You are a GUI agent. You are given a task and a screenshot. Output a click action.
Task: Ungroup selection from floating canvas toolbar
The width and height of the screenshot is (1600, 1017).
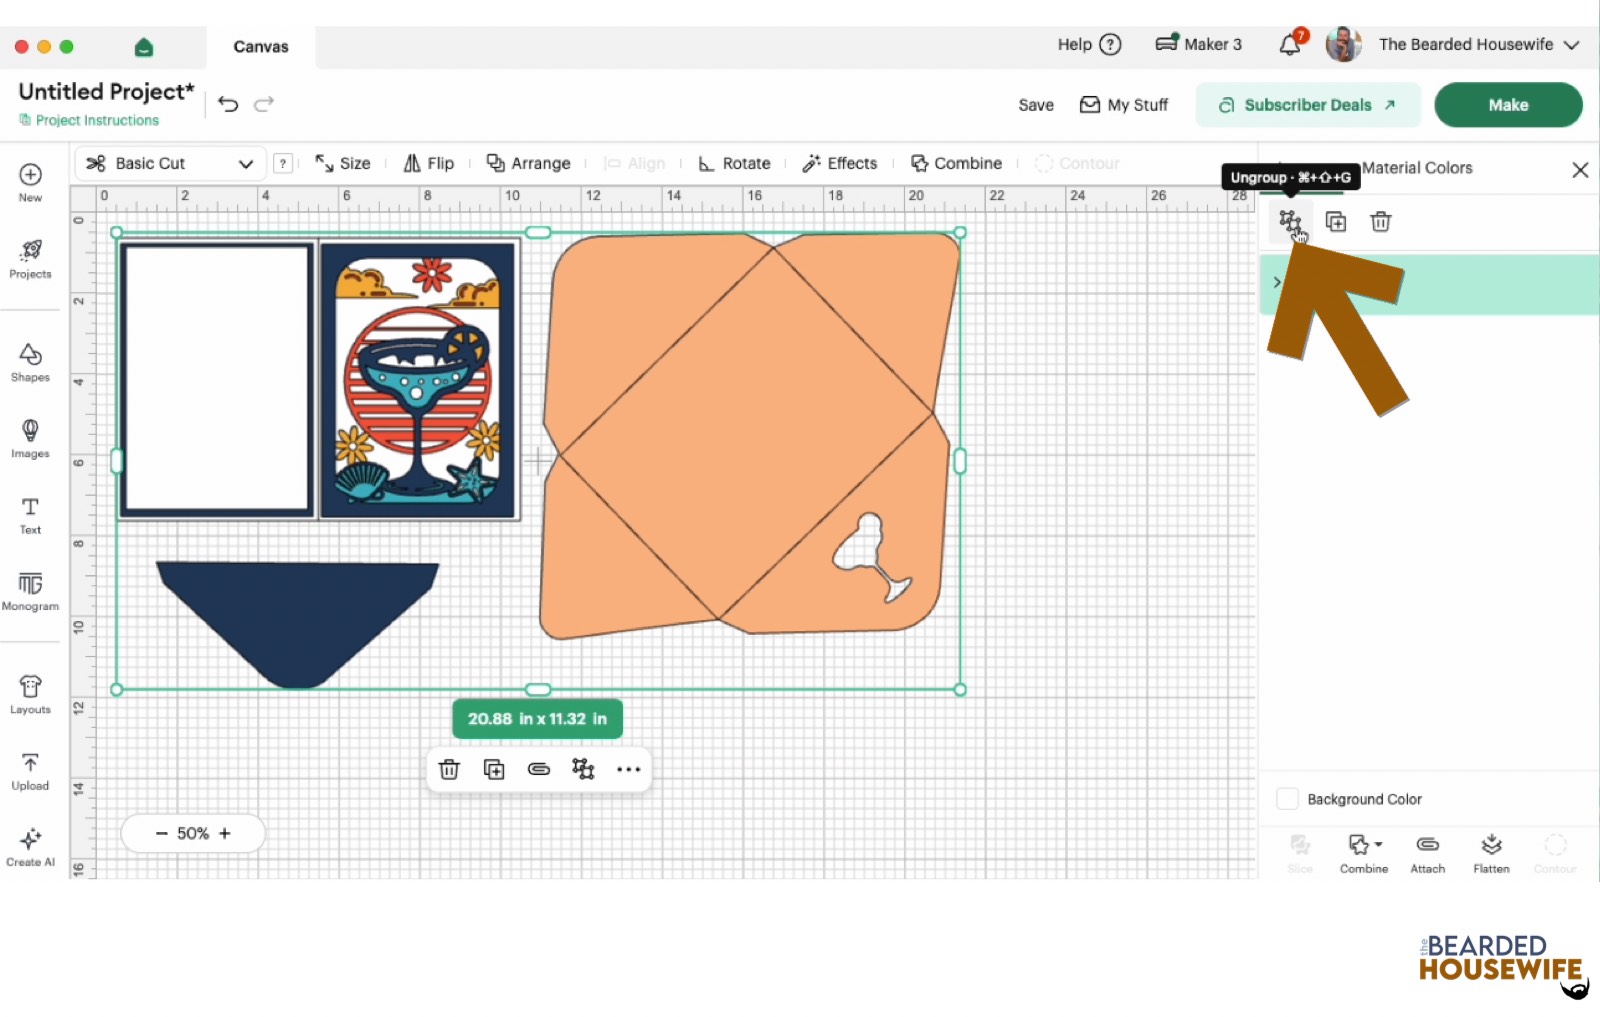pyautogui.click(x=583, y=769)
